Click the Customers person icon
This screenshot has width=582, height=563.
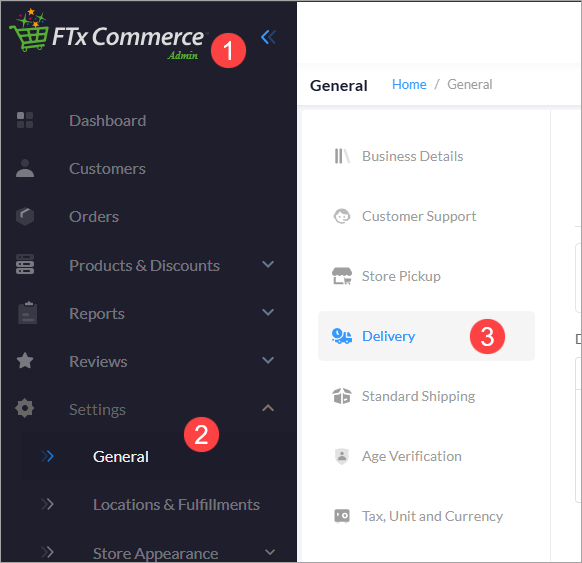point(25,168)
